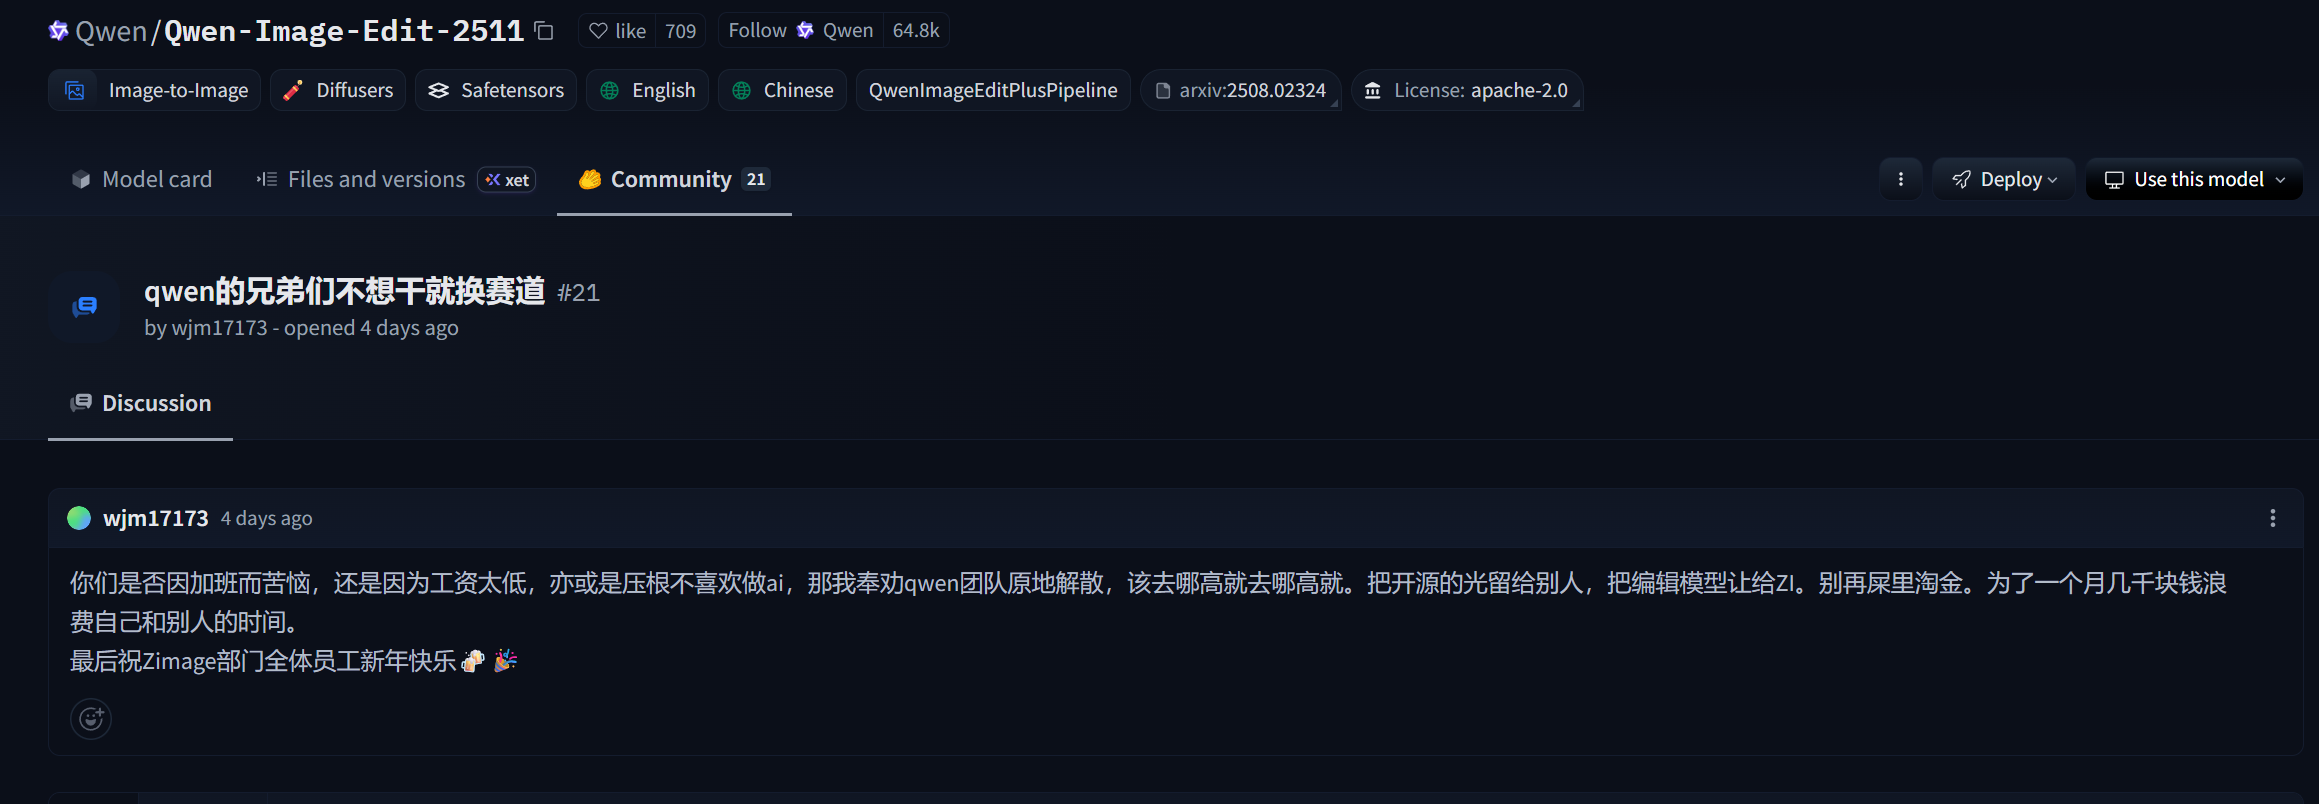Click the xet badge

(x=507, y=180)
